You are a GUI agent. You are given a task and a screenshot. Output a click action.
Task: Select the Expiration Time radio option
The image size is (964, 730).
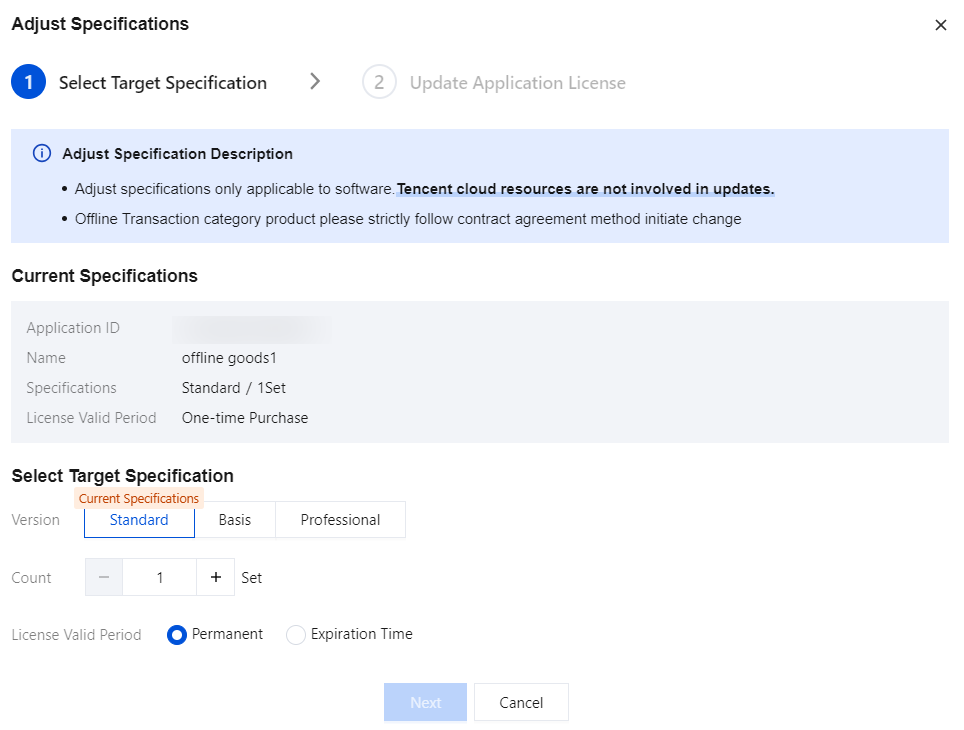click(296, 635)
